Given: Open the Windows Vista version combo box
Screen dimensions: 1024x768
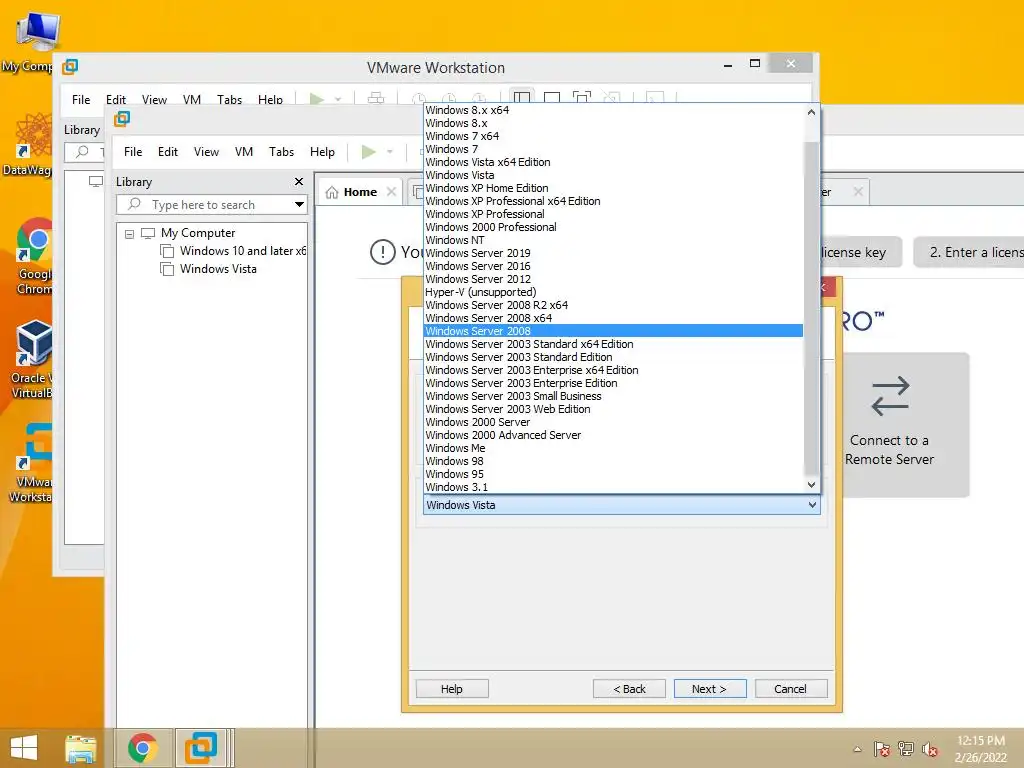Looking at the screenshot, I should 622,505.
